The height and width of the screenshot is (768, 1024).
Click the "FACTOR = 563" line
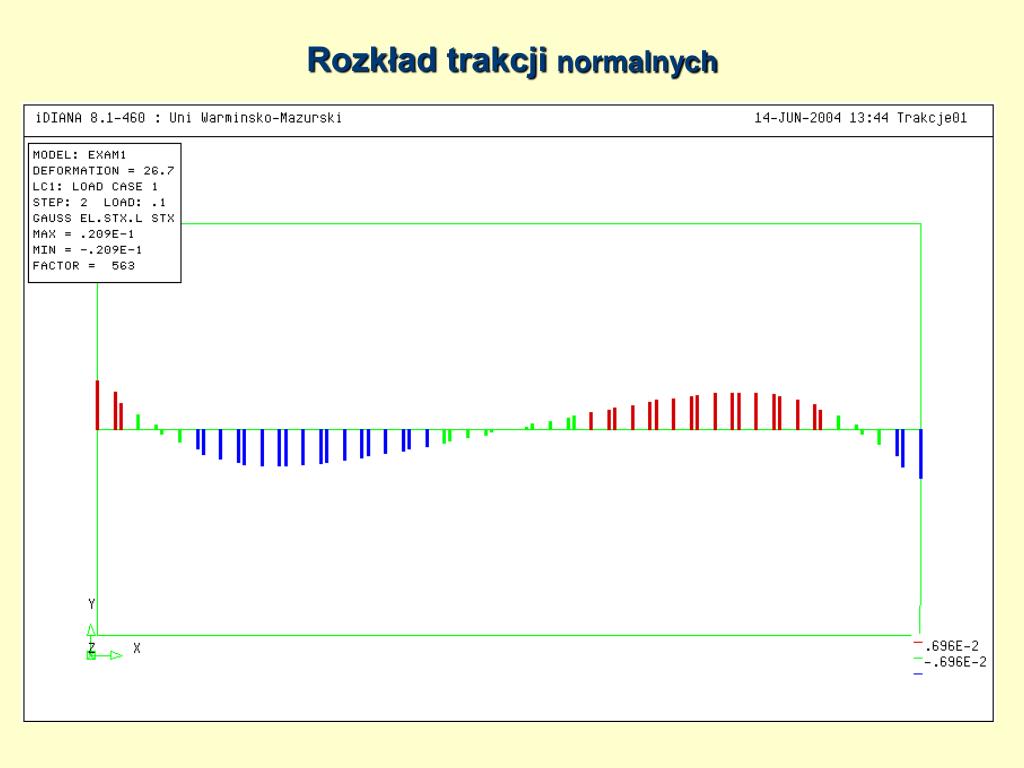point(84,266)
